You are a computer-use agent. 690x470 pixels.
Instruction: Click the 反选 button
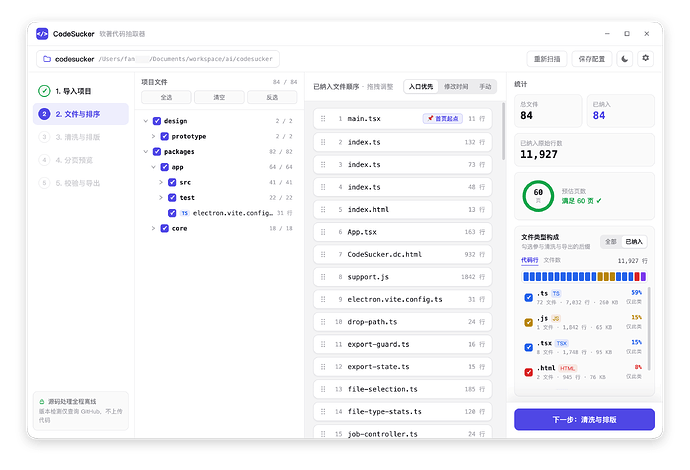coord(272,97)
